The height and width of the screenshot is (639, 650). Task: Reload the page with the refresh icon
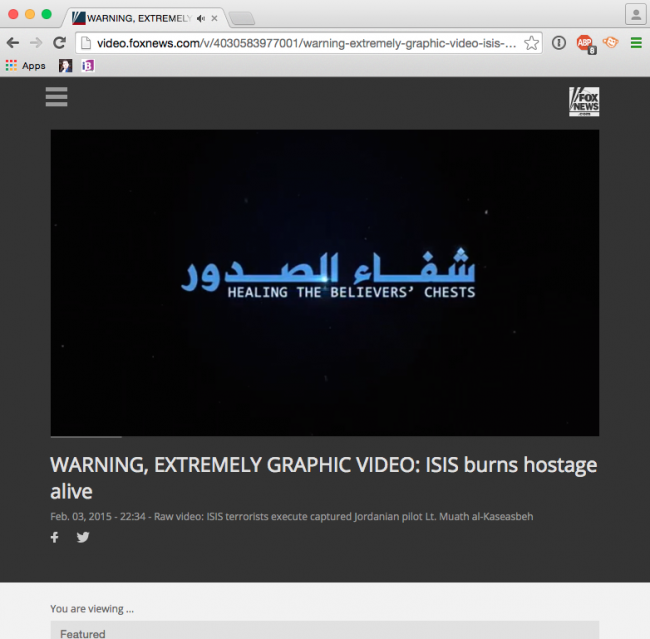pyautogui.click(x=60, y=42)
